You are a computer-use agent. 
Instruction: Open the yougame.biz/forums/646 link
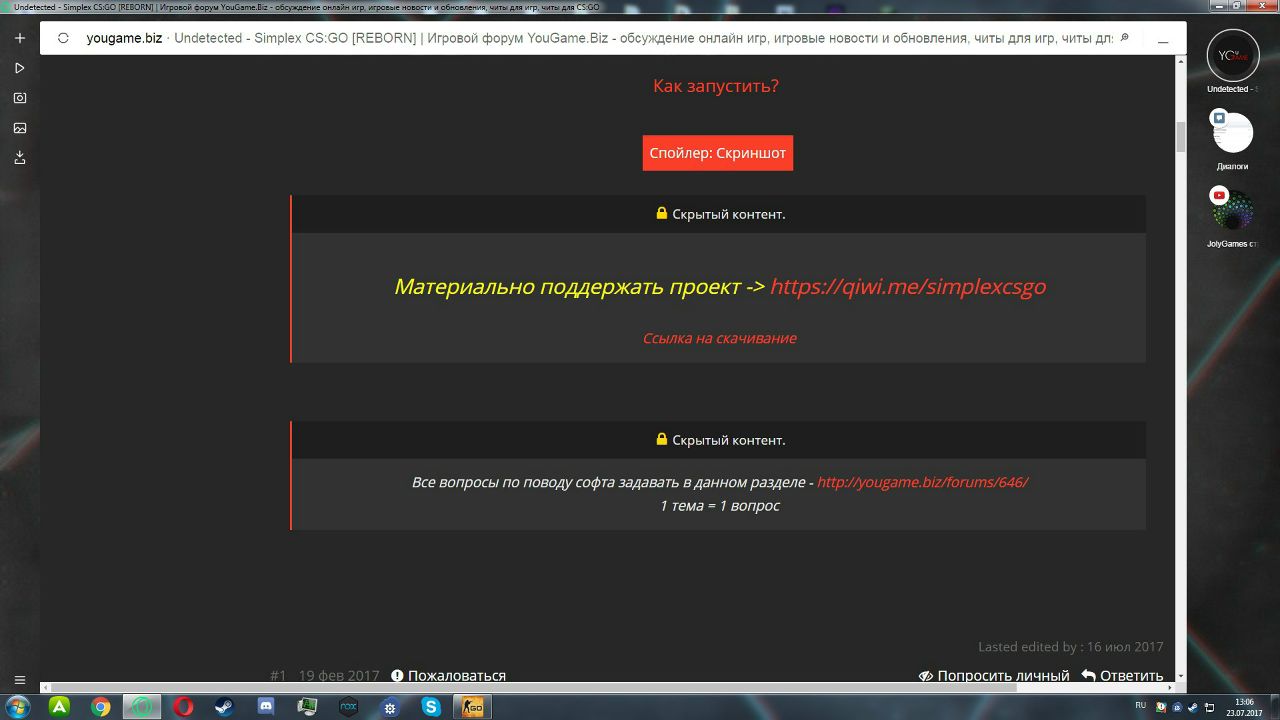point(922,482)
